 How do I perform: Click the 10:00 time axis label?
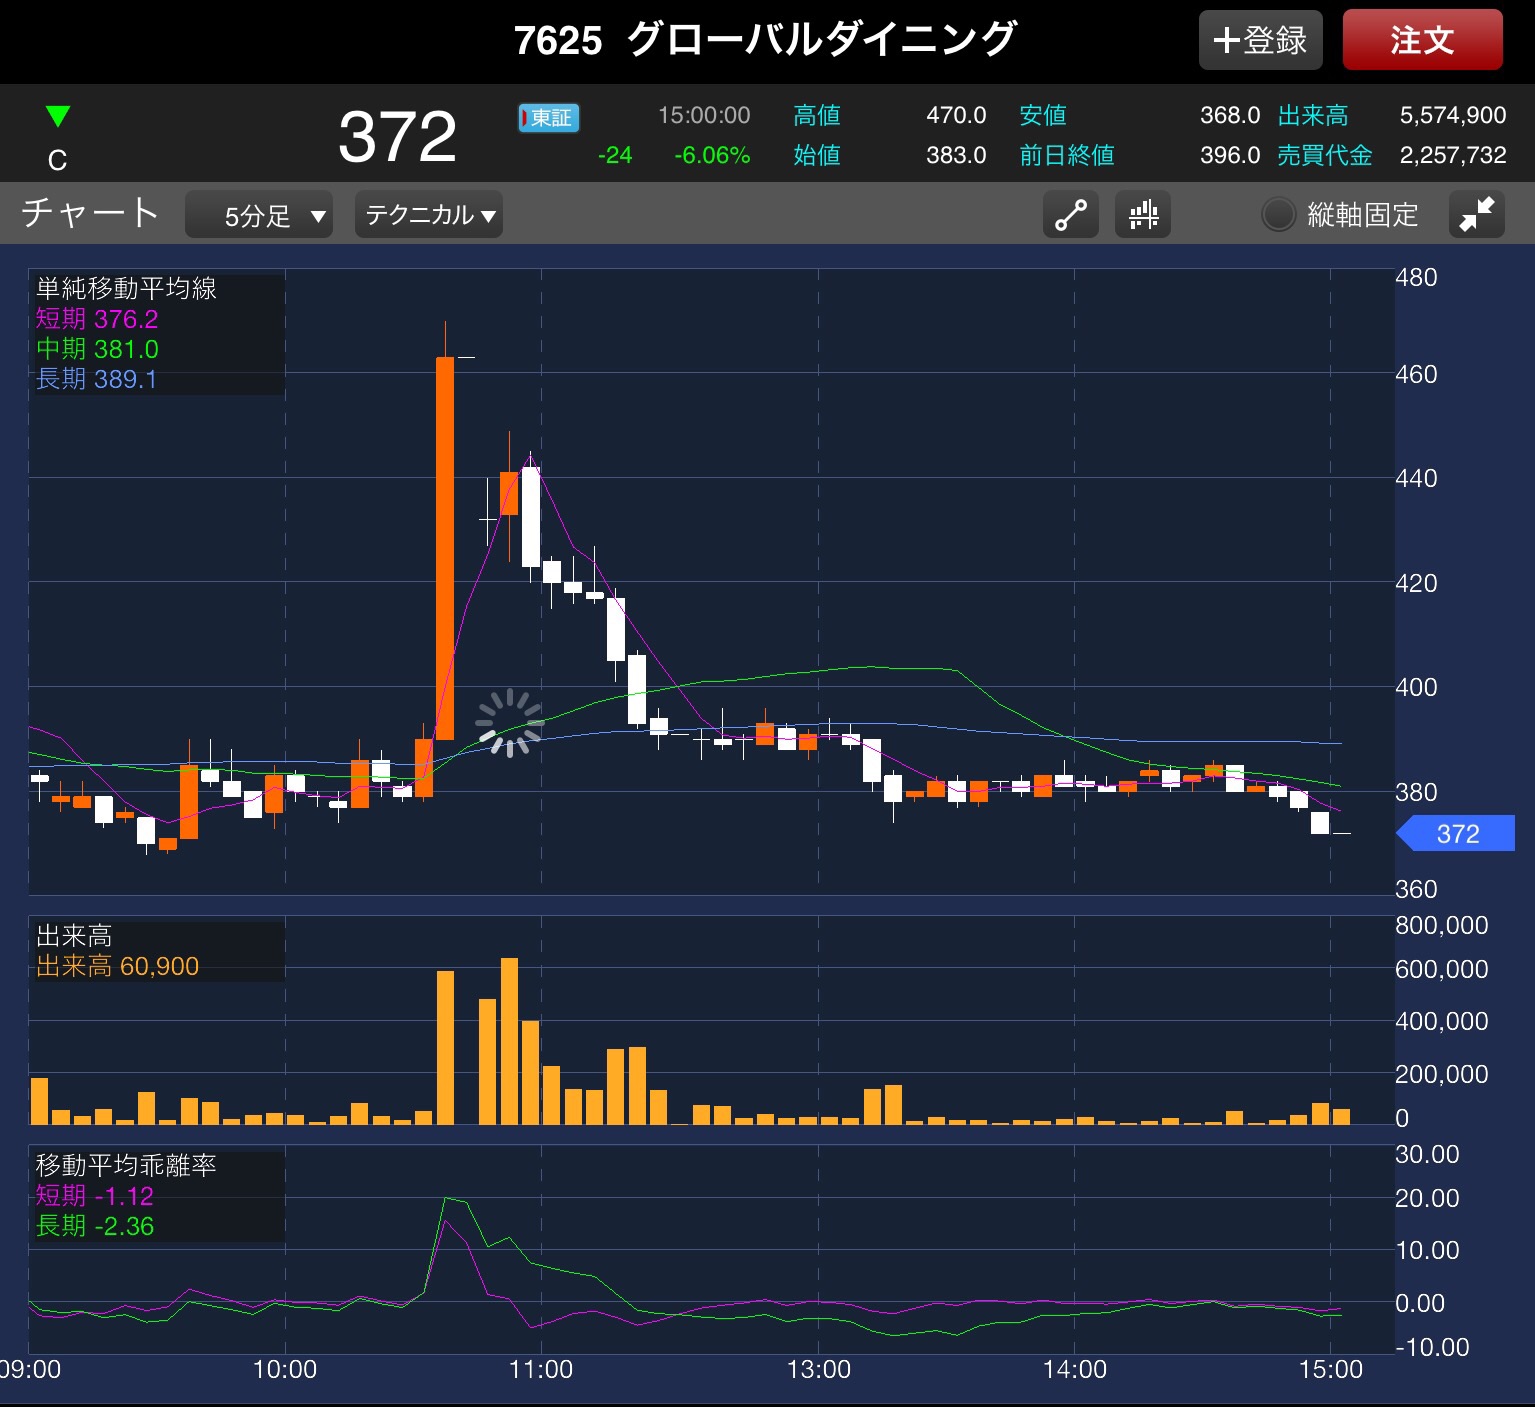(x=285, y=1370)
